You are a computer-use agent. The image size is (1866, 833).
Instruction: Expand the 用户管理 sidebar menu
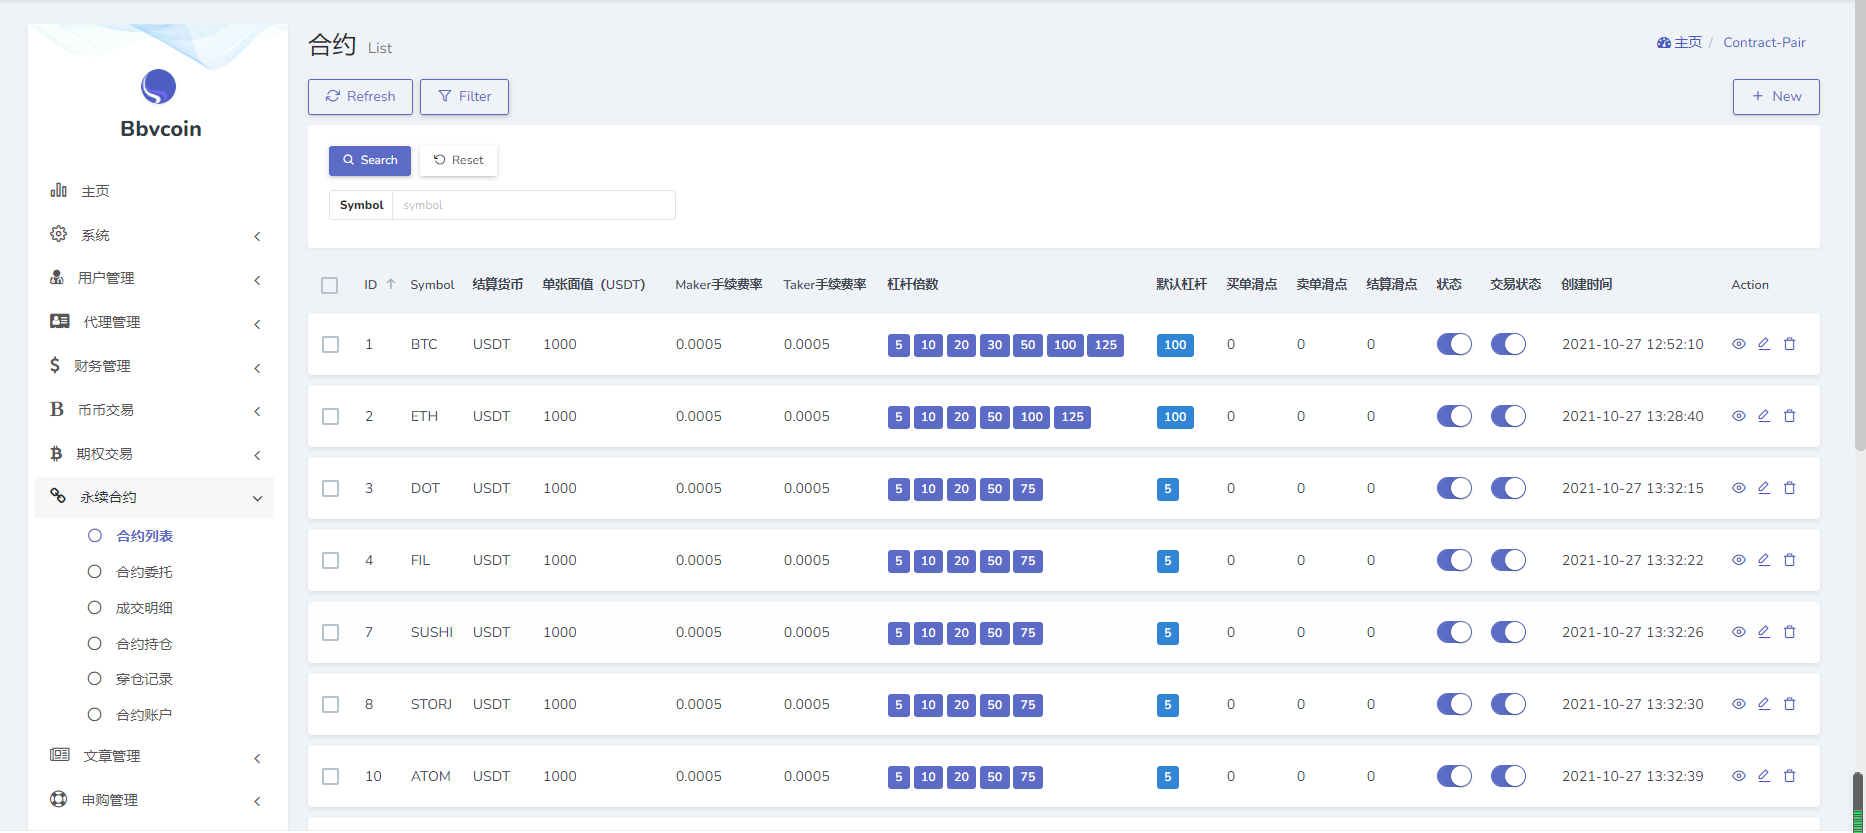point(155,279)
